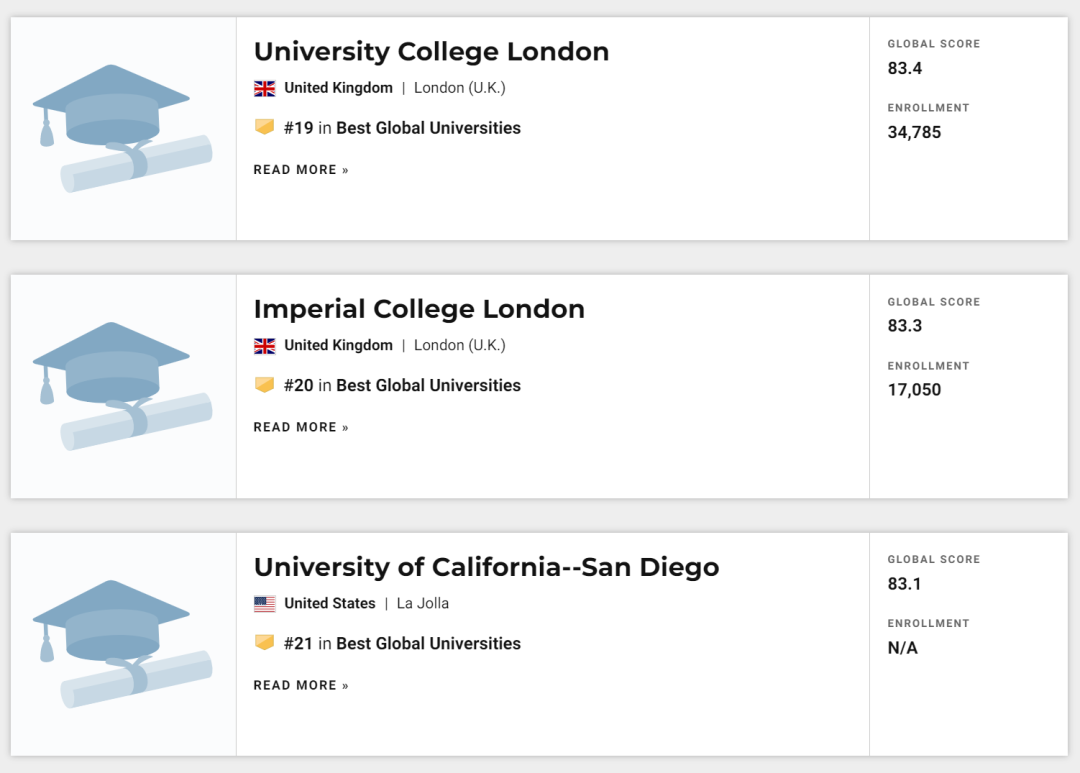The image size is (1080, 773).
Task: Click the UK flag beside Imperial College London
Action: [264, 346]
